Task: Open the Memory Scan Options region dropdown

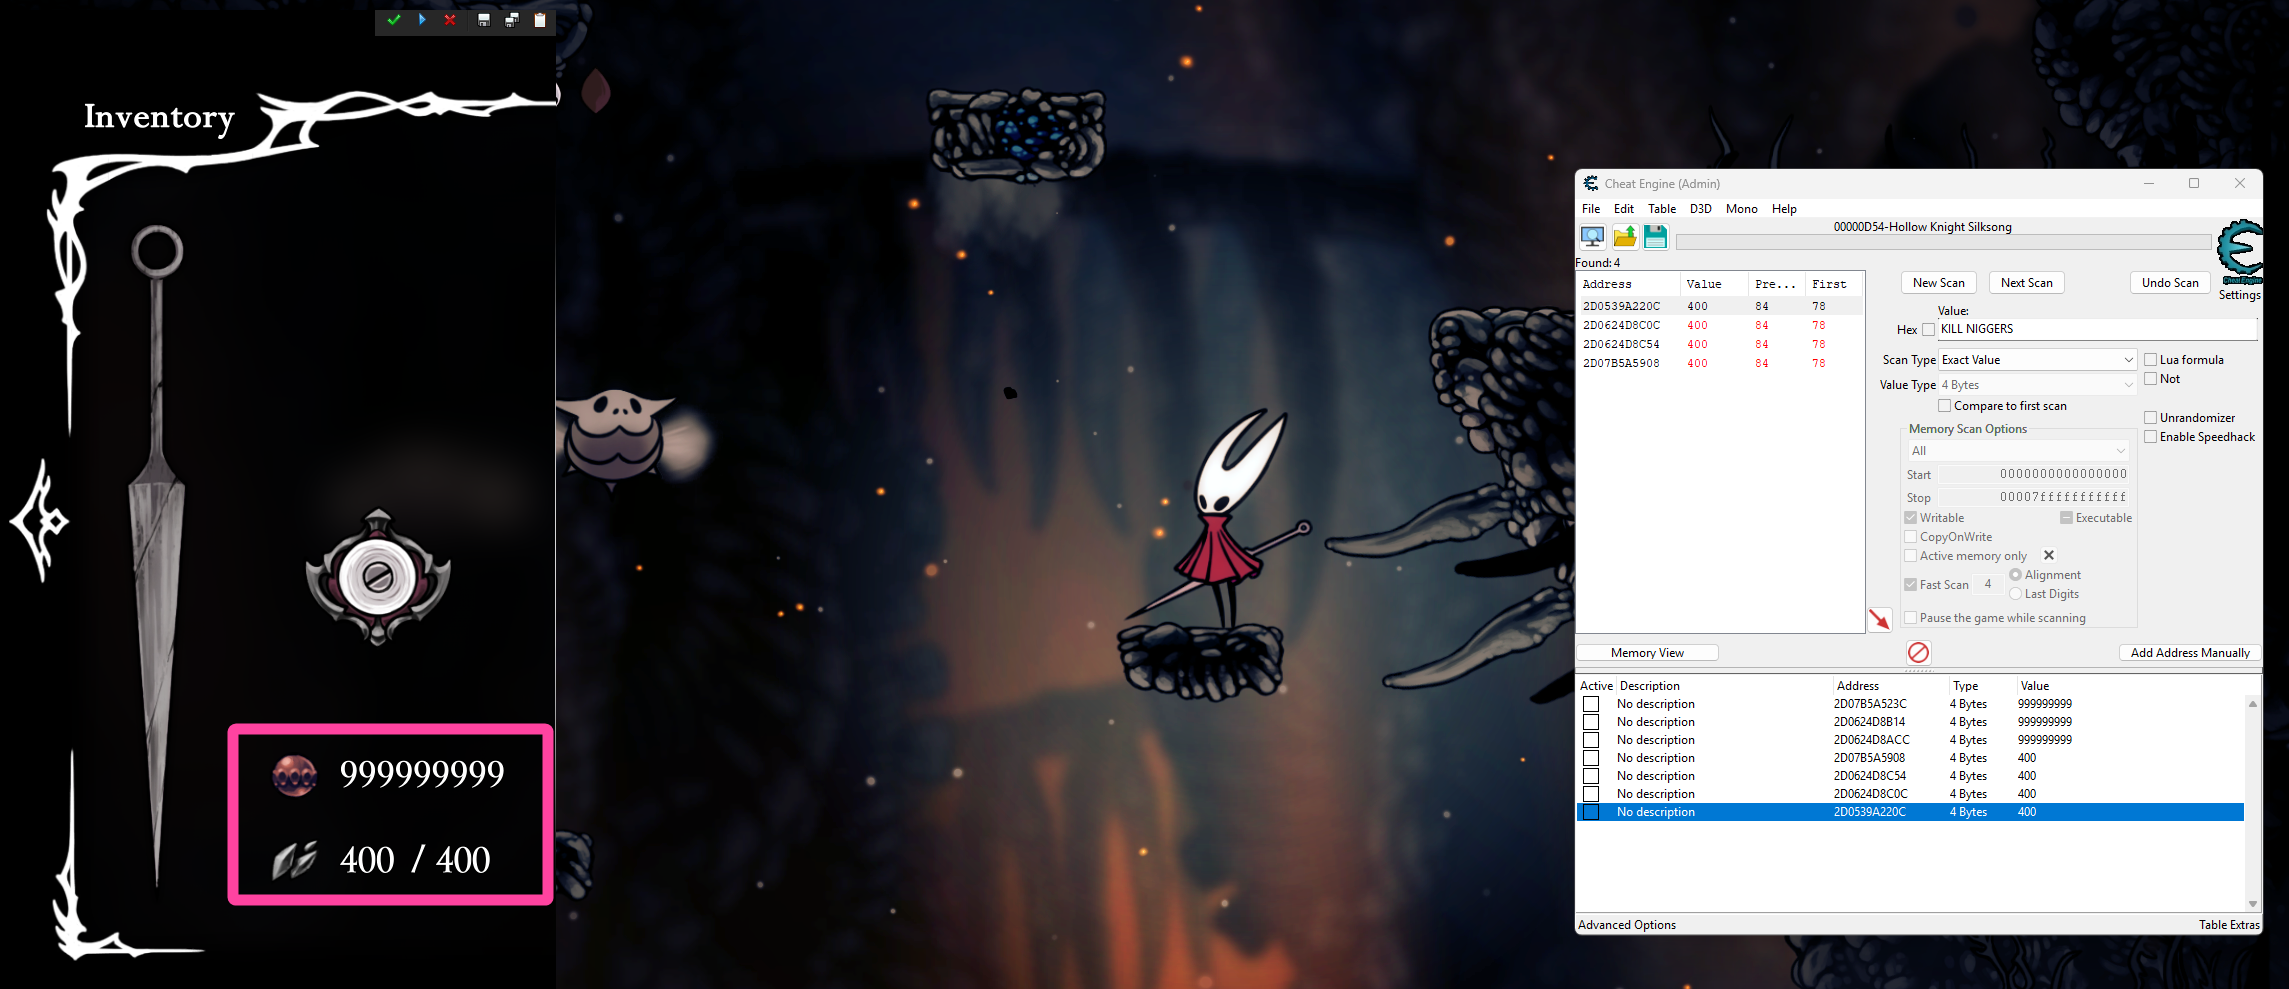Action: click(2018, 451)
